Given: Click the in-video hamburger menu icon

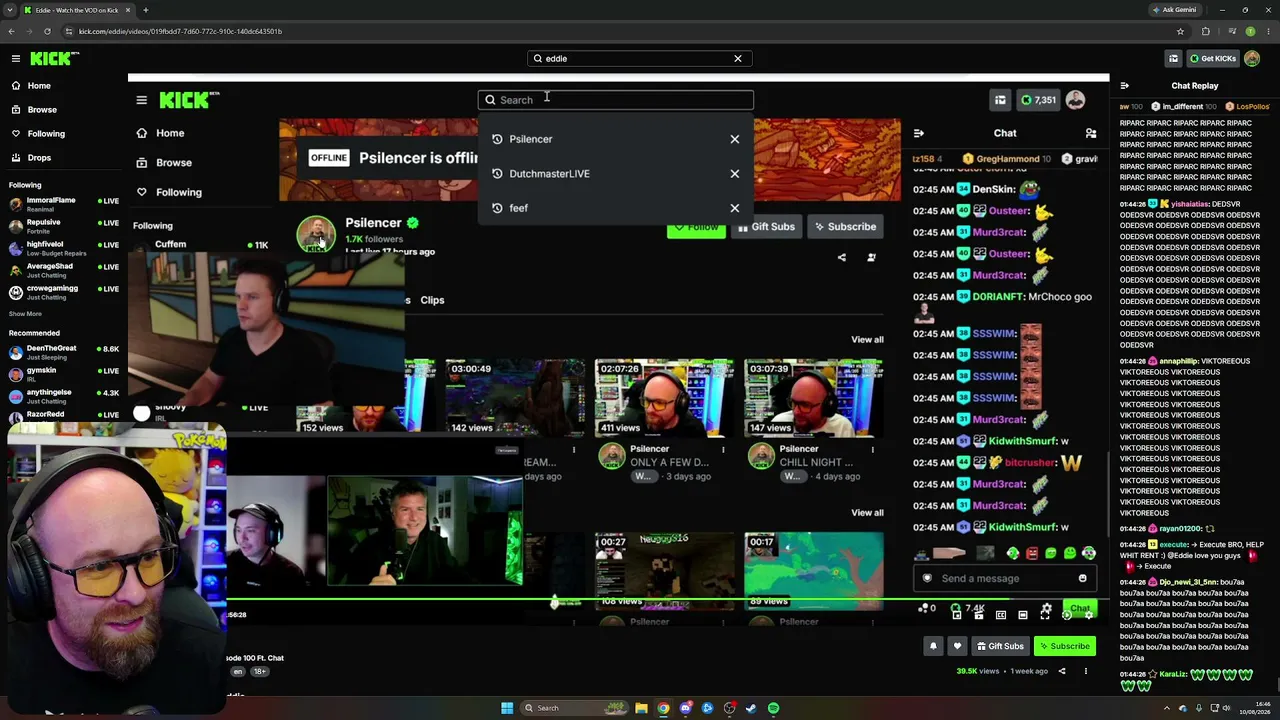Looking at the screenshot, I should [x=142, y=100].
